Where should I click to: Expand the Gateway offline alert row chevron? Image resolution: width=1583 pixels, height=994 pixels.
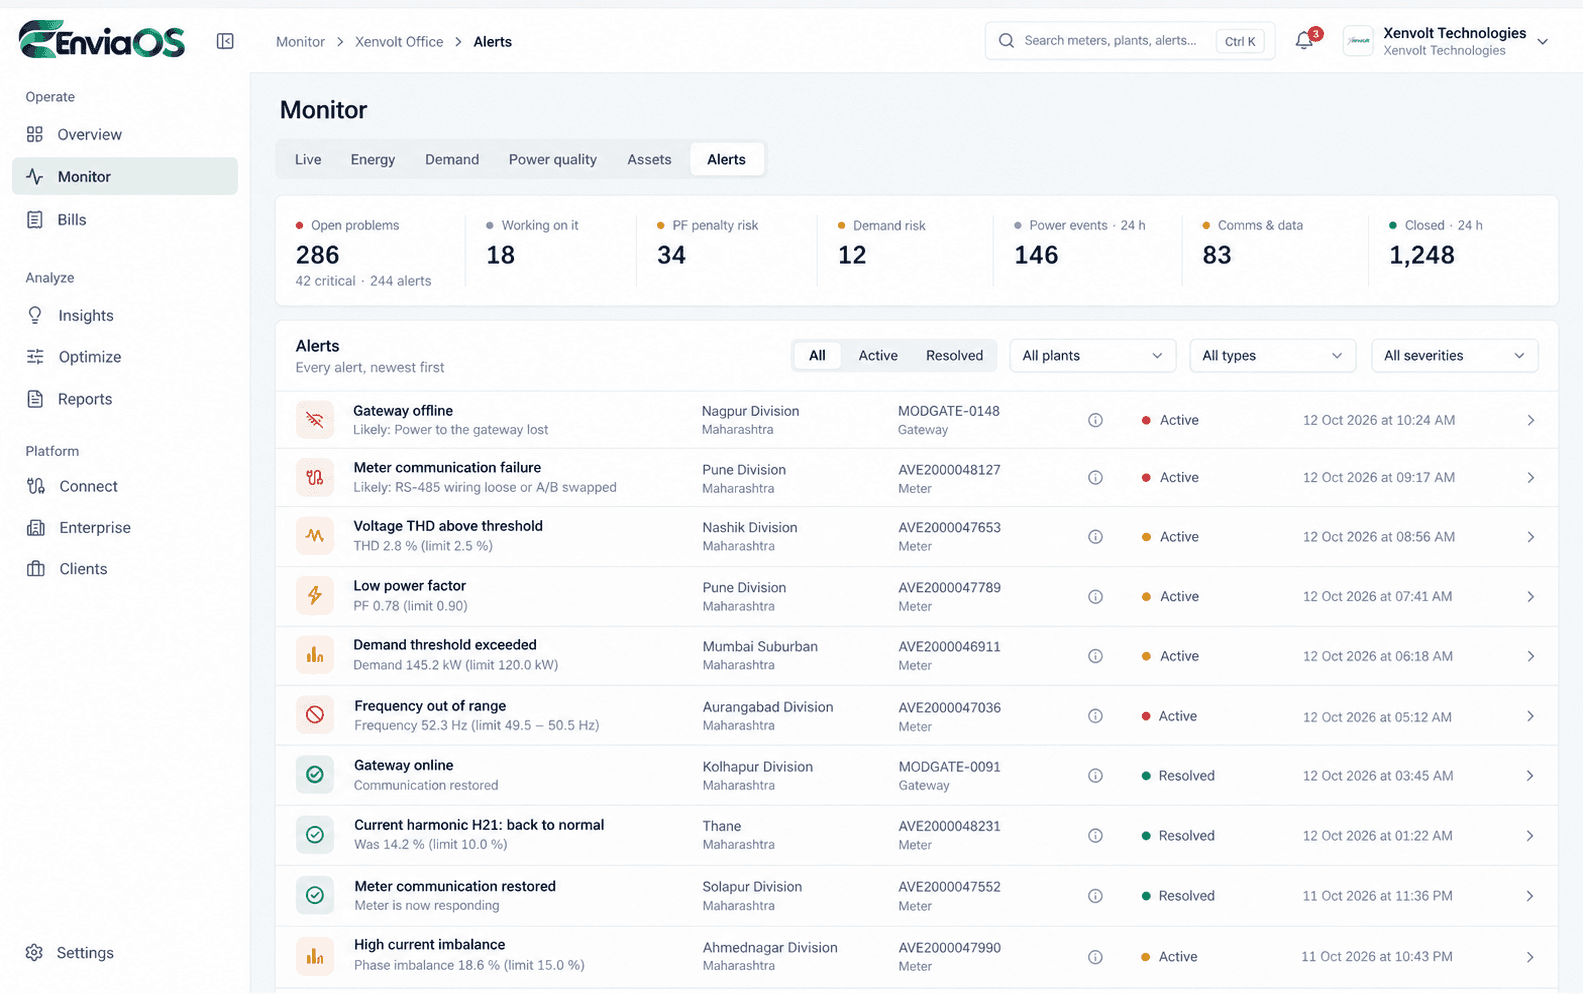pos(1530,420)
